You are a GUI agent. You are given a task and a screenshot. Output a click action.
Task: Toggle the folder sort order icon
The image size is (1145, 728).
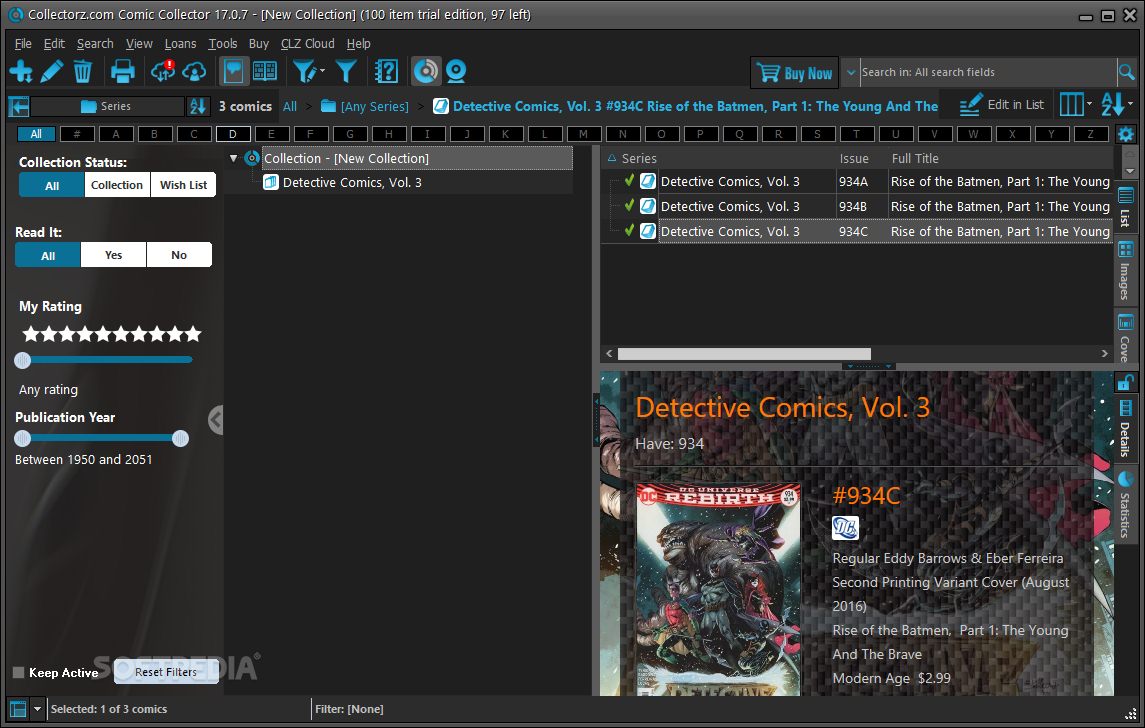198,107
